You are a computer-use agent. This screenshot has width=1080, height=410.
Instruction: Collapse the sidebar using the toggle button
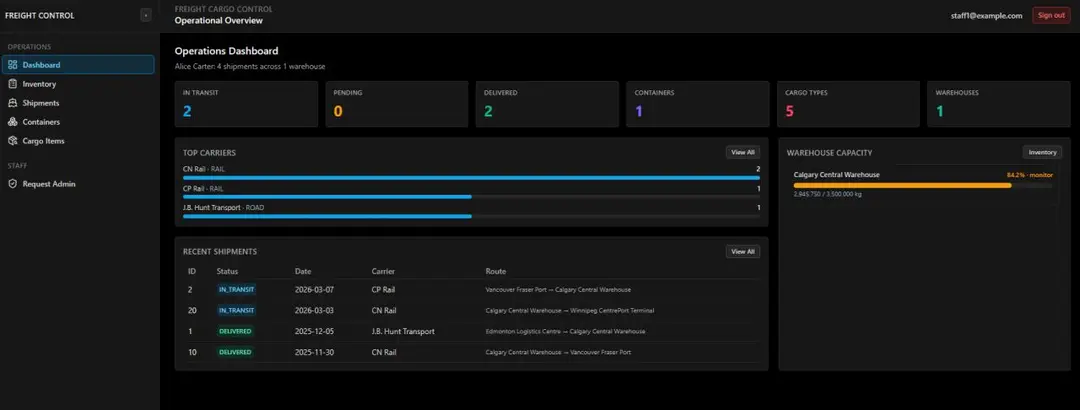(145, 15)
